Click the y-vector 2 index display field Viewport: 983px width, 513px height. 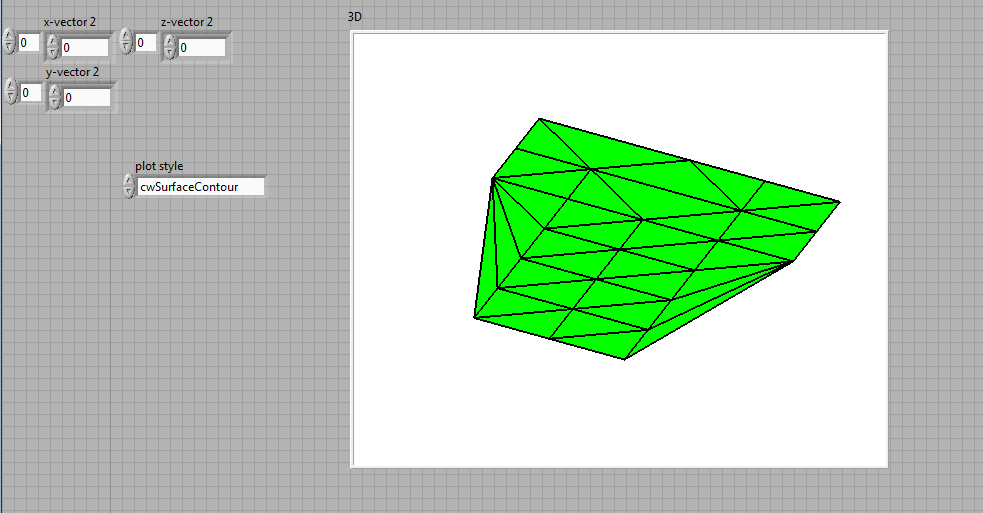click(31, 93)
